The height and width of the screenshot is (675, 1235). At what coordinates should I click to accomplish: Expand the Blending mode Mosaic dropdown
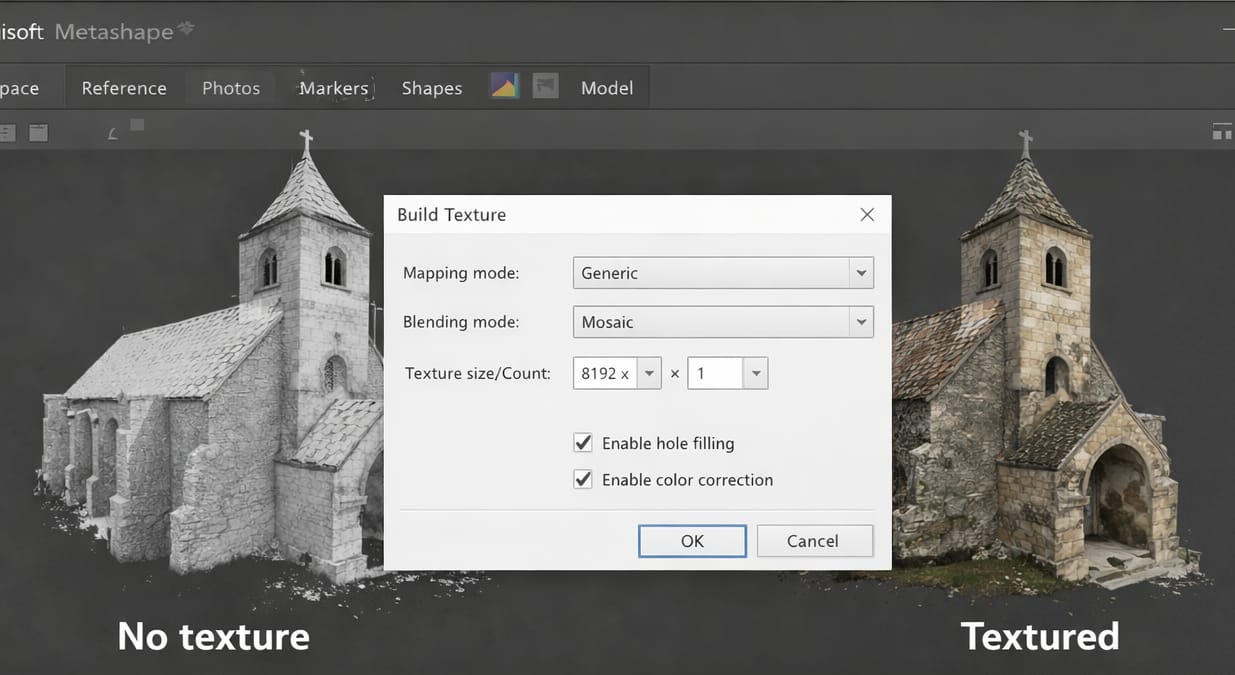click(x=860, y=322)
